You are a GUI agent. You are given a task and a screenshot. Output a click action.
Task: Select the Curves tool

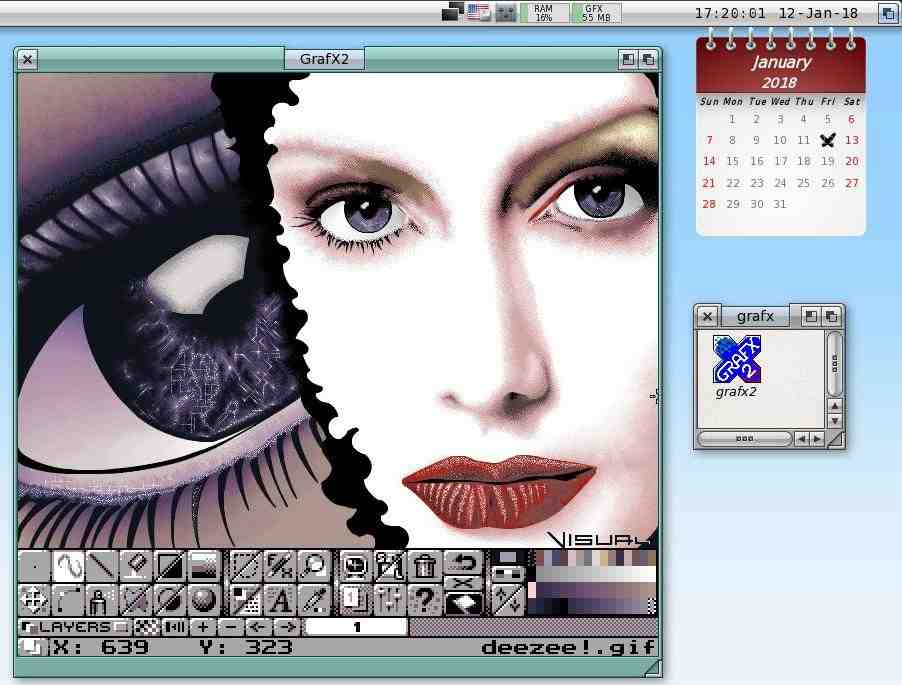pos(68,600)
